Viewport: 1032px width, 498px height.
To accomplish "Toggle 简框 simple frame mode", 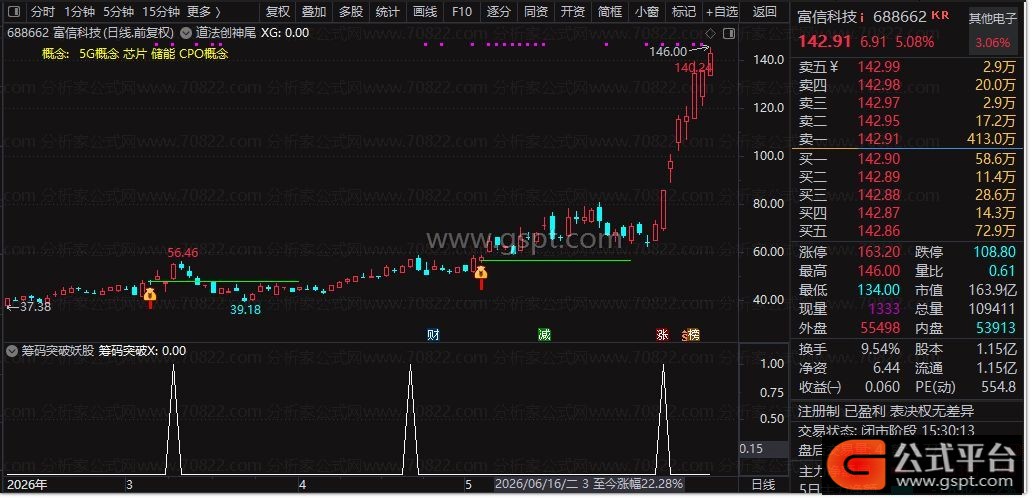I will point(610,11).
